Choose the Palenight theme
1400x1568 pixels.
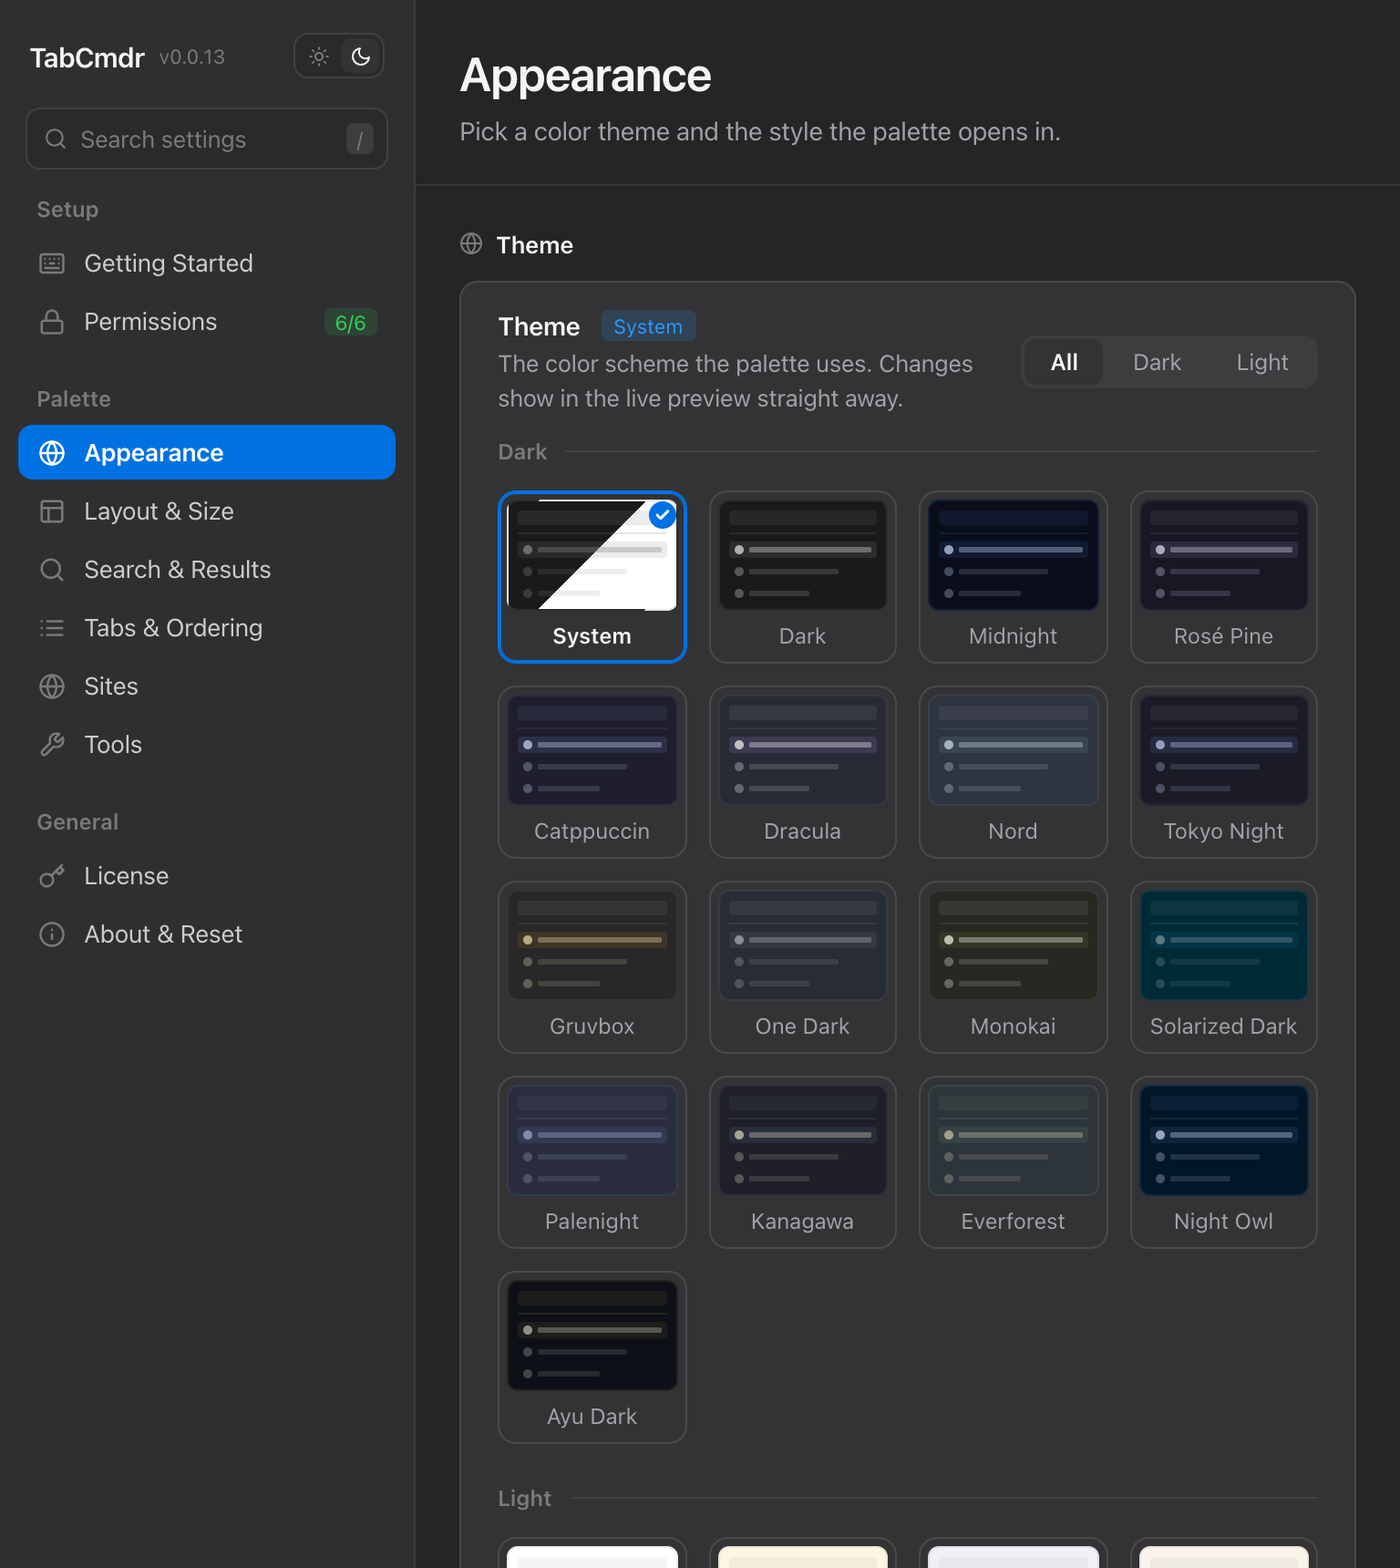(592, 1162)
